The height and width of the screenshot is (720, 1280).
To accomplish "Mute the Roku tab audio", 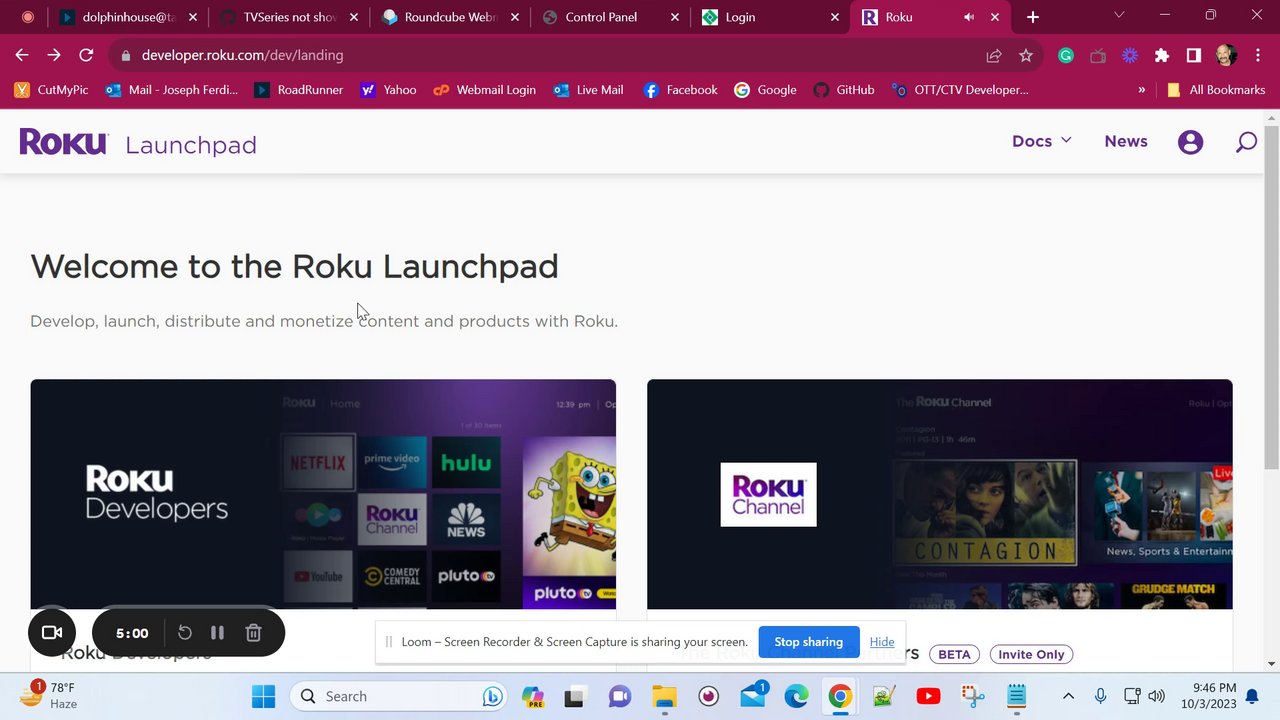I will pos(969,17).
